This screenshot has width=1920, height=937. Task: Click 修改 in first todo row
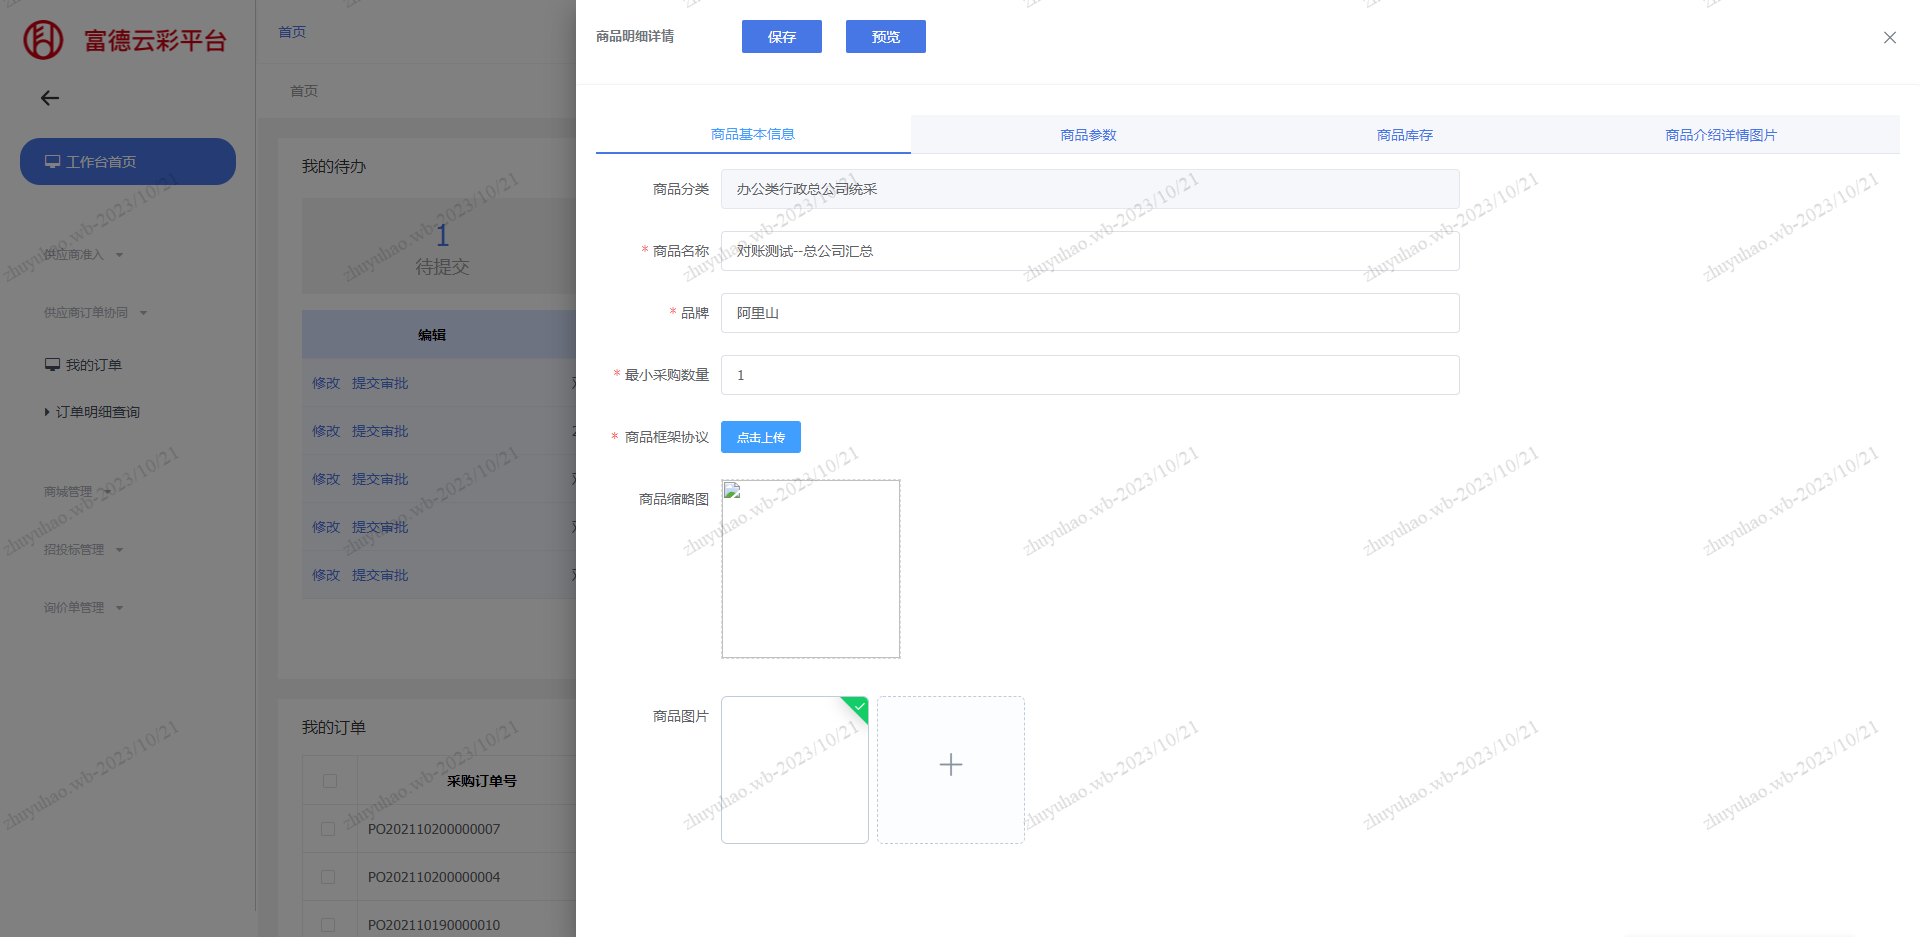(326, 383)
